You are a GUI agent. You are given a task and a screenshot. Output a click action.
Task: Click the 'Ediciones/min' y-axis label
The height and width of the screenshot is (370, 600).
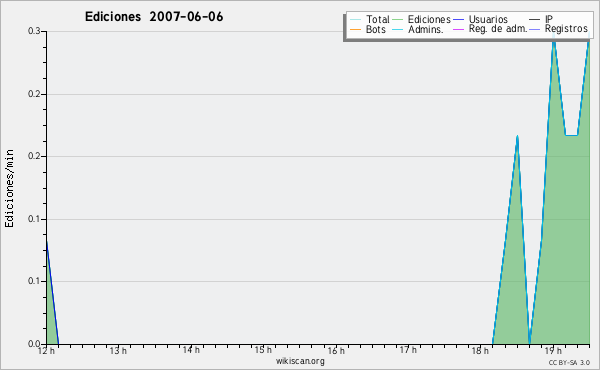coord(9,188)
